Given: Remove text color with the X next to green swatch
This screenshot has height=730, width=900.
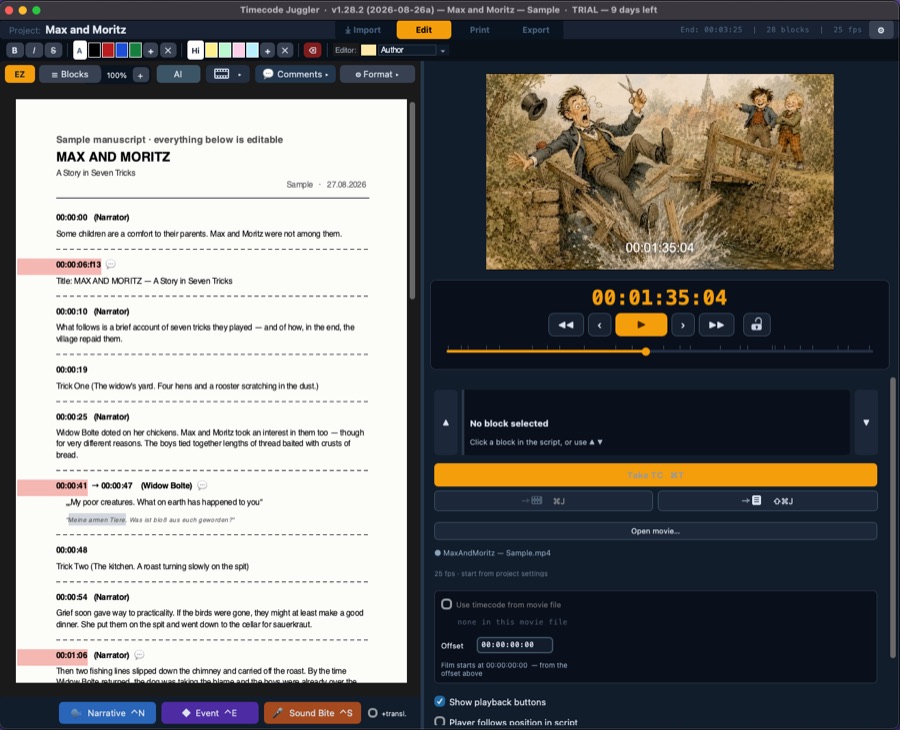Looking at the screenshot, I should [x=168, y=51].
